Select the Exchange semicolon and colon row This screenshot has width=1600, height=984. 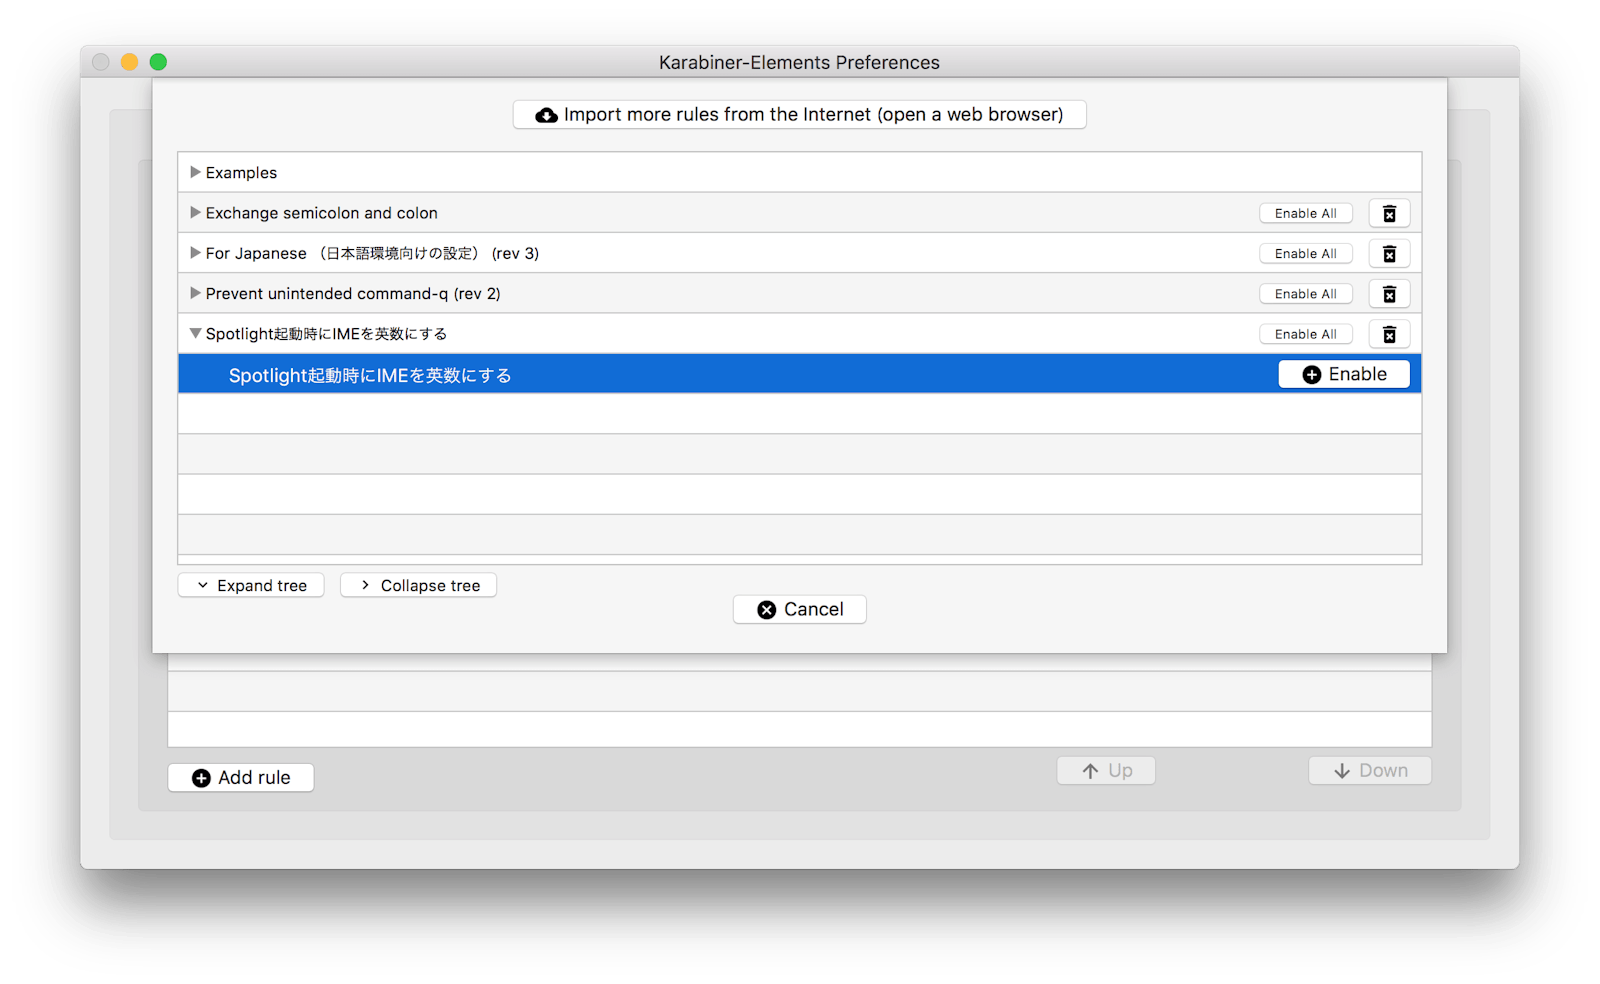(799, 213)
